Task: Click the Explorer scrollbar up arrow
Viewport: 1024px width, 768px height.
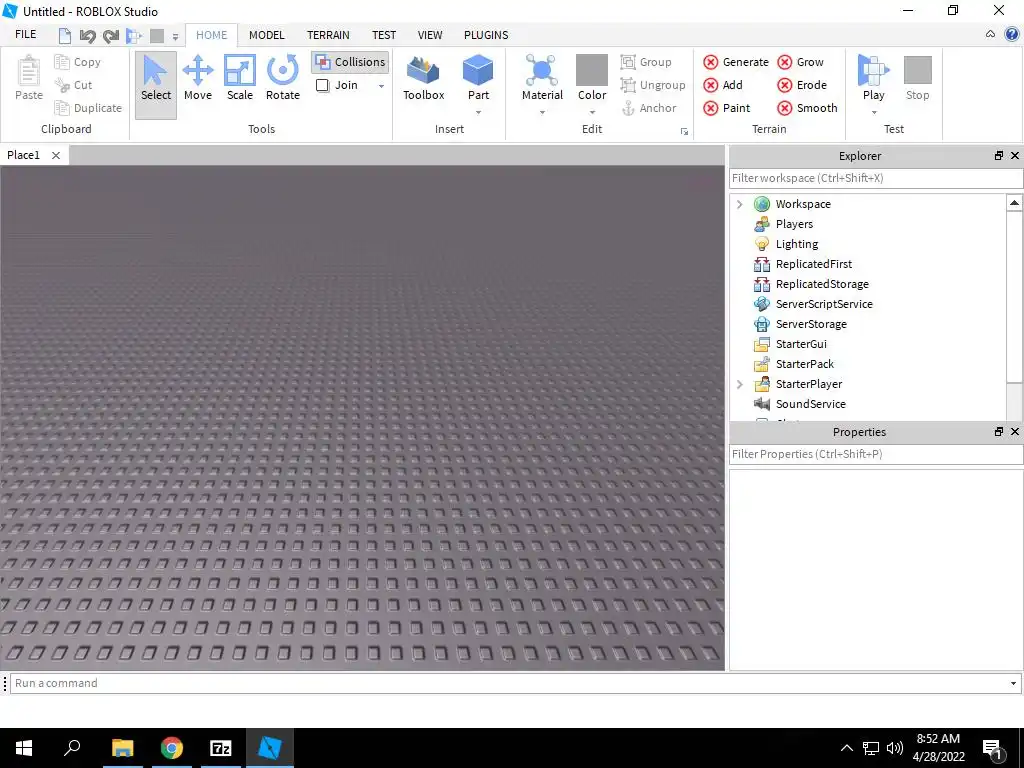Action: click(1014, 203)
